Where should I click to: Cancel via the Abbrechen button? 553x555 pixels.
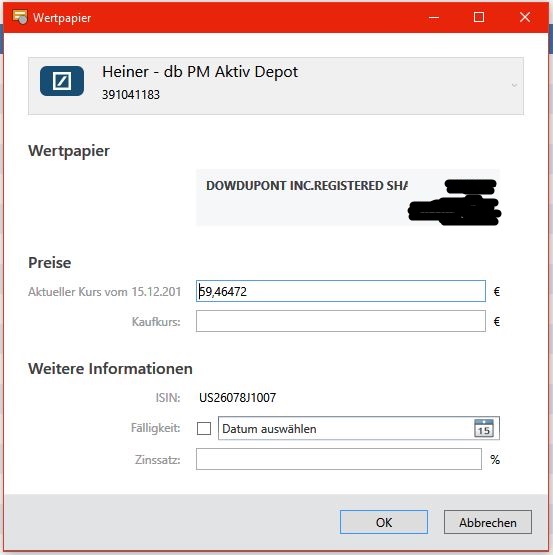click(x=488, y=522)
